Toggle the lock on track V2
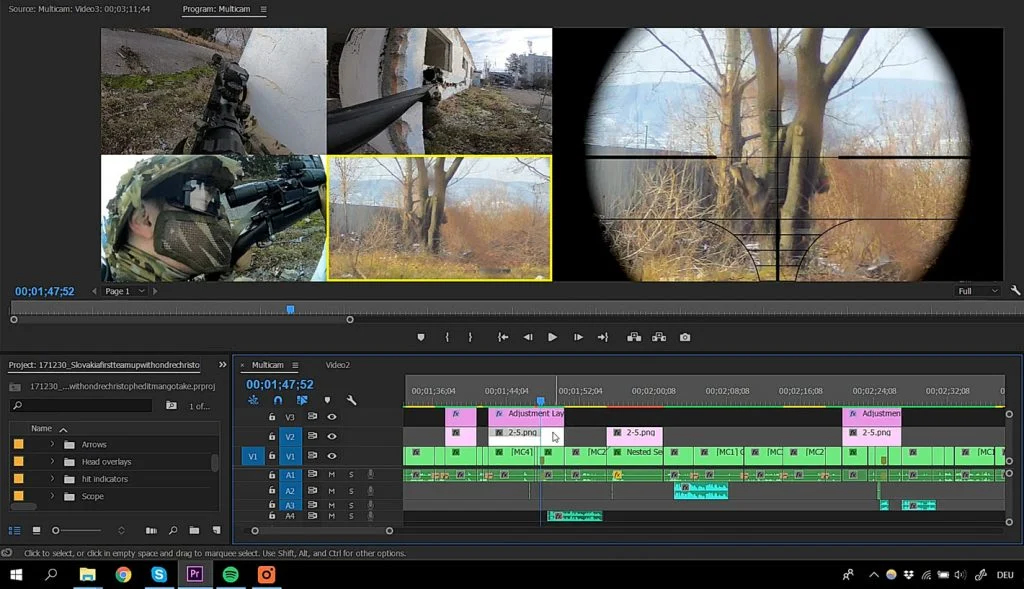Image resolution: width=1024 pixels, height=589 pixels. (x=272, y=437)
